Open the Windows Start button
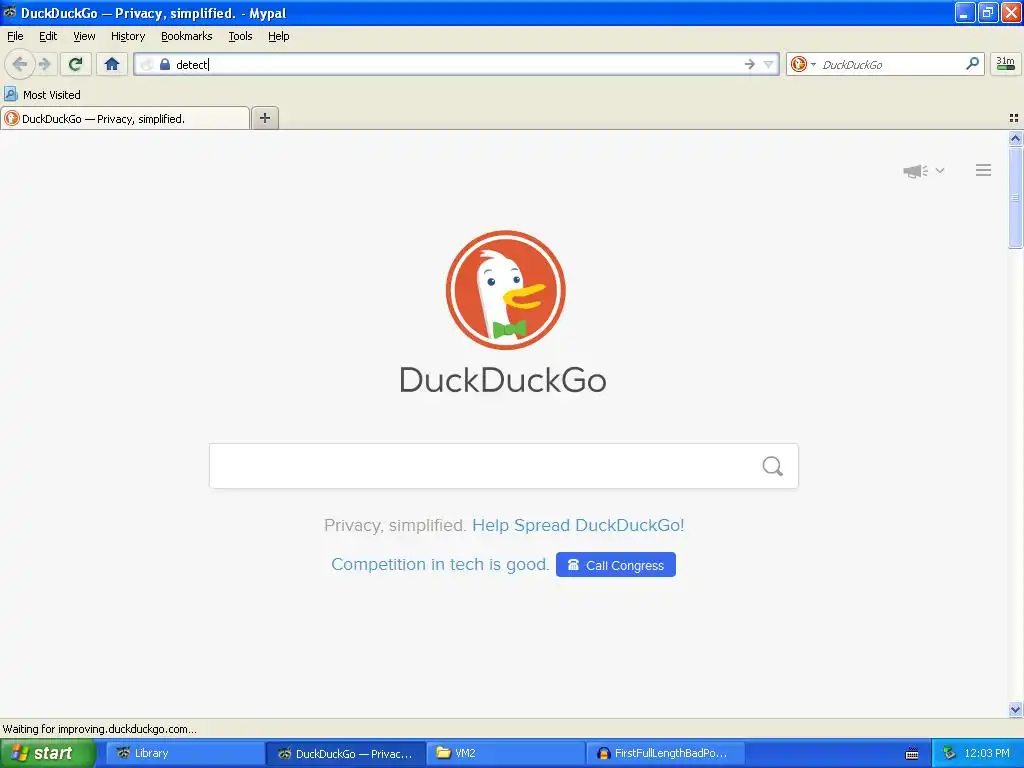 (47, 753)
